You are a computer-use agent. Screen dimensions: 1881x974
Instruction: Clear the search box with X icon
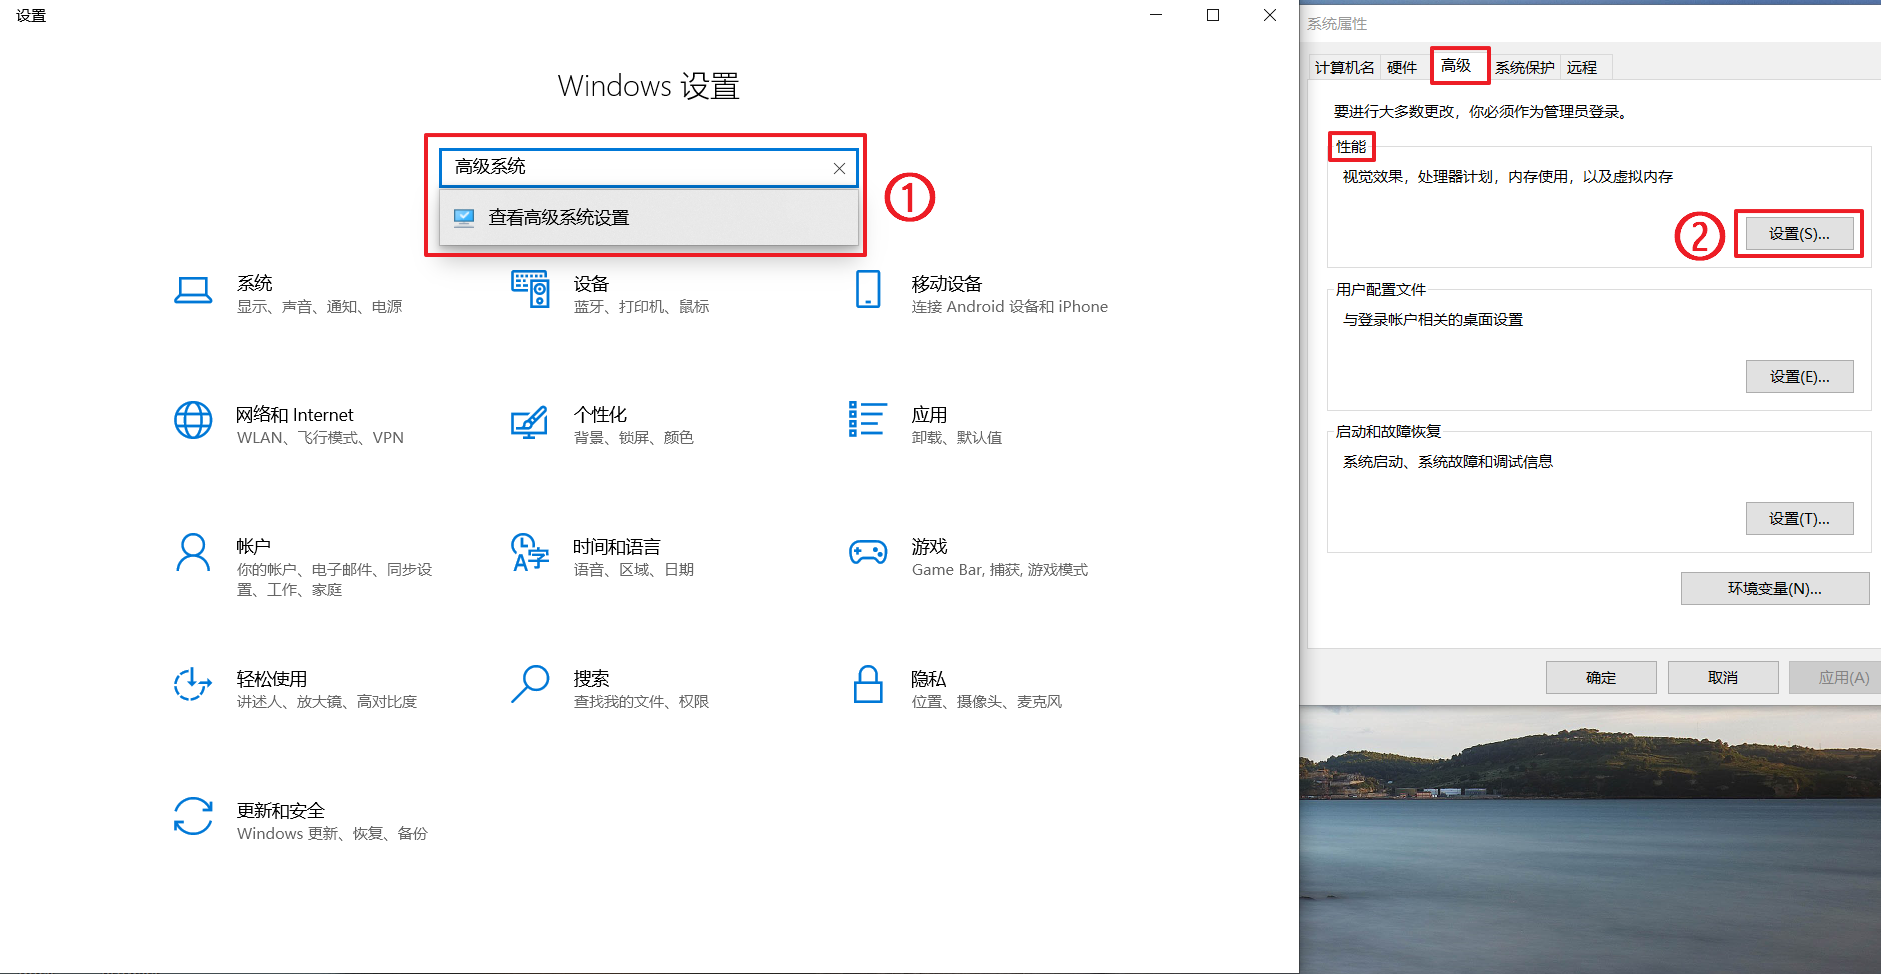pos(839,169)
